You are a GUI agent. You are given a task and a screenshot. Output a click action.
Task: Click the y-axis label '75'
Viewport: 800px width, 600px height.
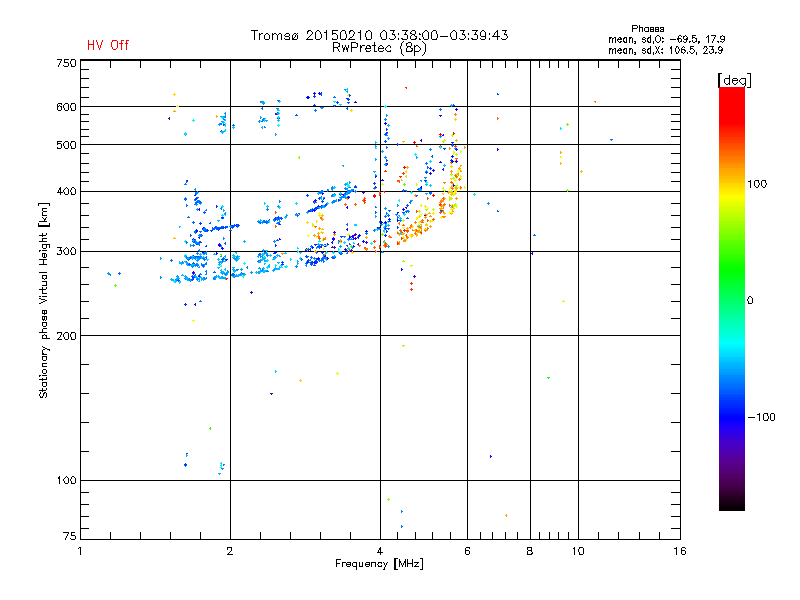[x=70, y=536]
